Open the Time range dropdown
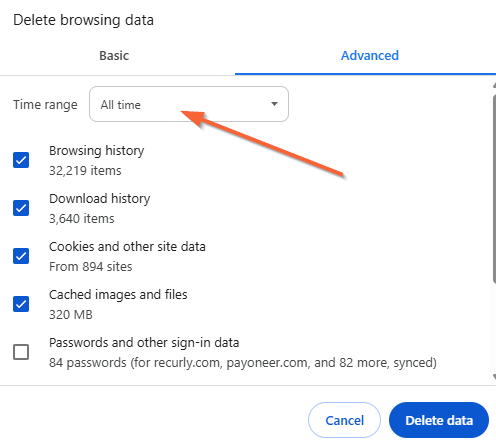 (189, 104)
